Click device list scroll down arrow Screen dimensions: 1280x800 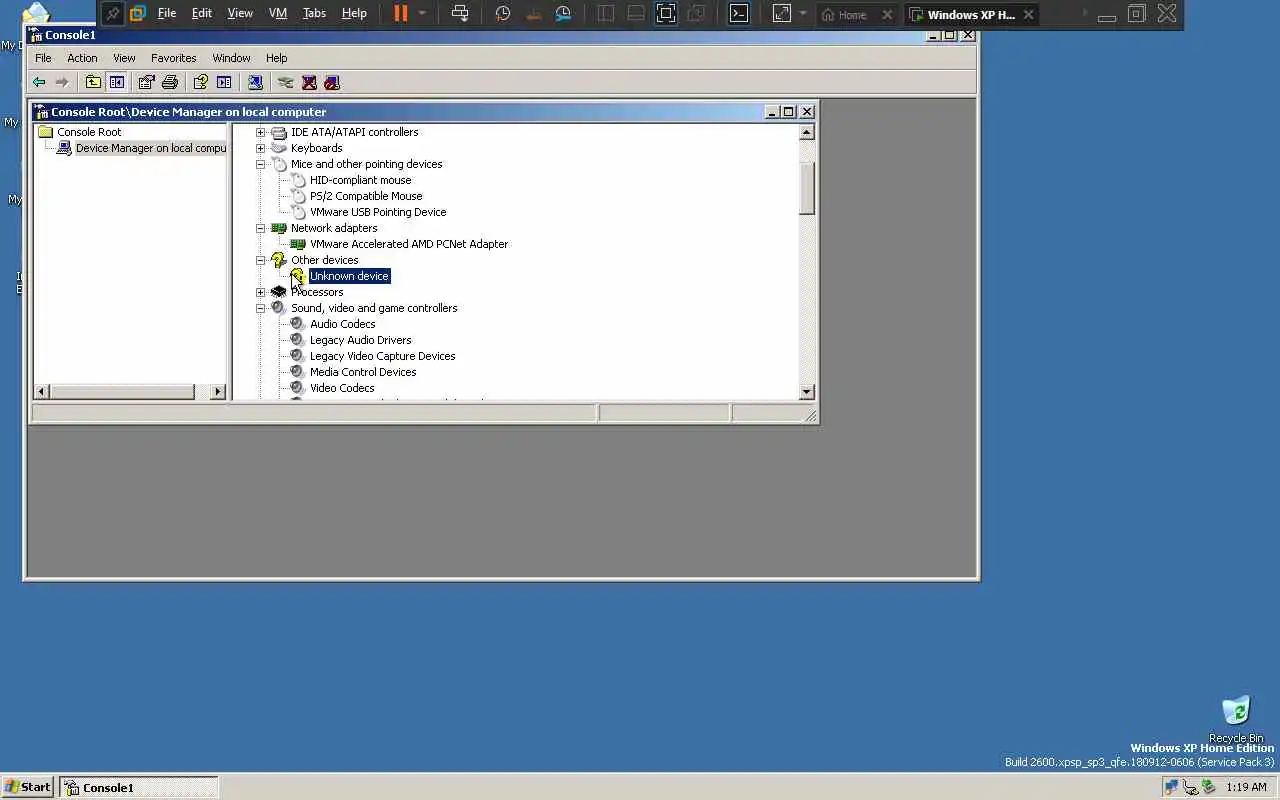point(807,392)
